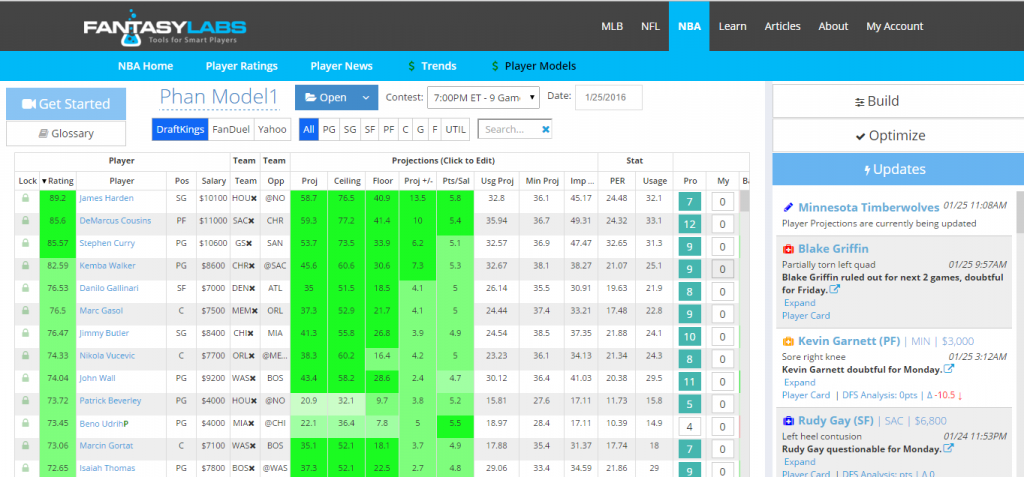This screenshot has width=1024, height=477.
Task: Click the X next to MEM team
Action: (255, 311)
